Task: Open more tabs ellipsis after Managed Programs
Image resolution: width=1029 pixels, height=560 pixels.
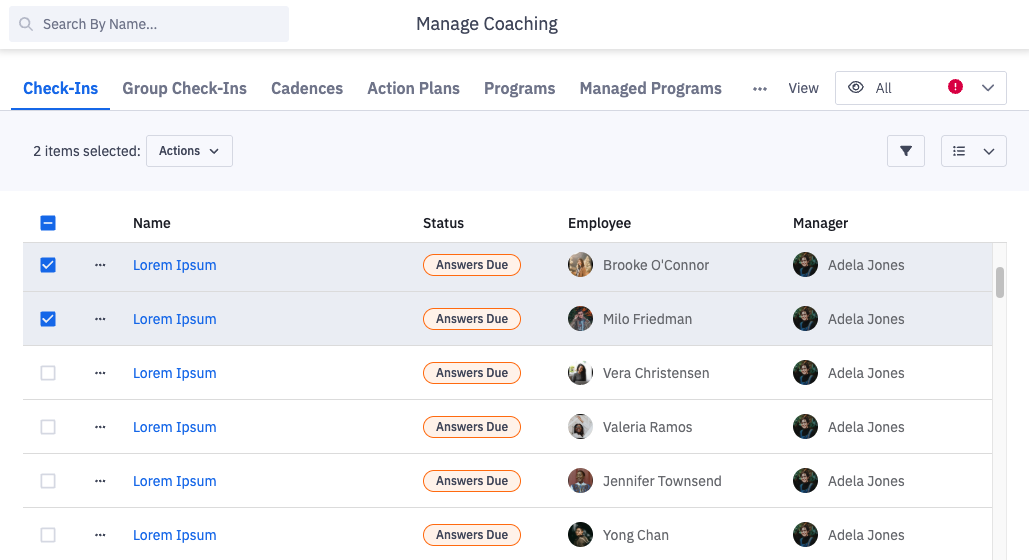Action: click(760, 88)
